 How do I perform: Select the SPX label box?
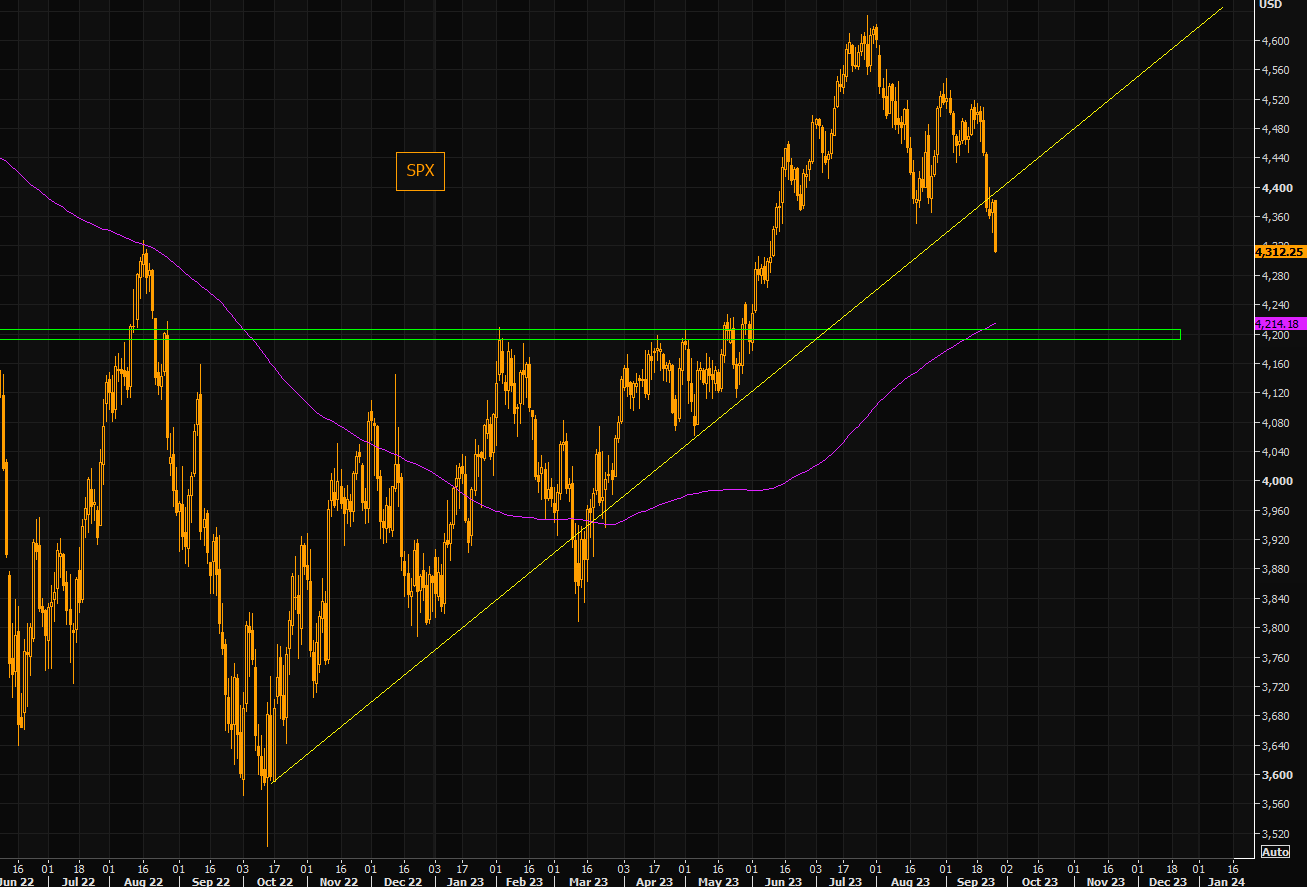pos(420,171)
